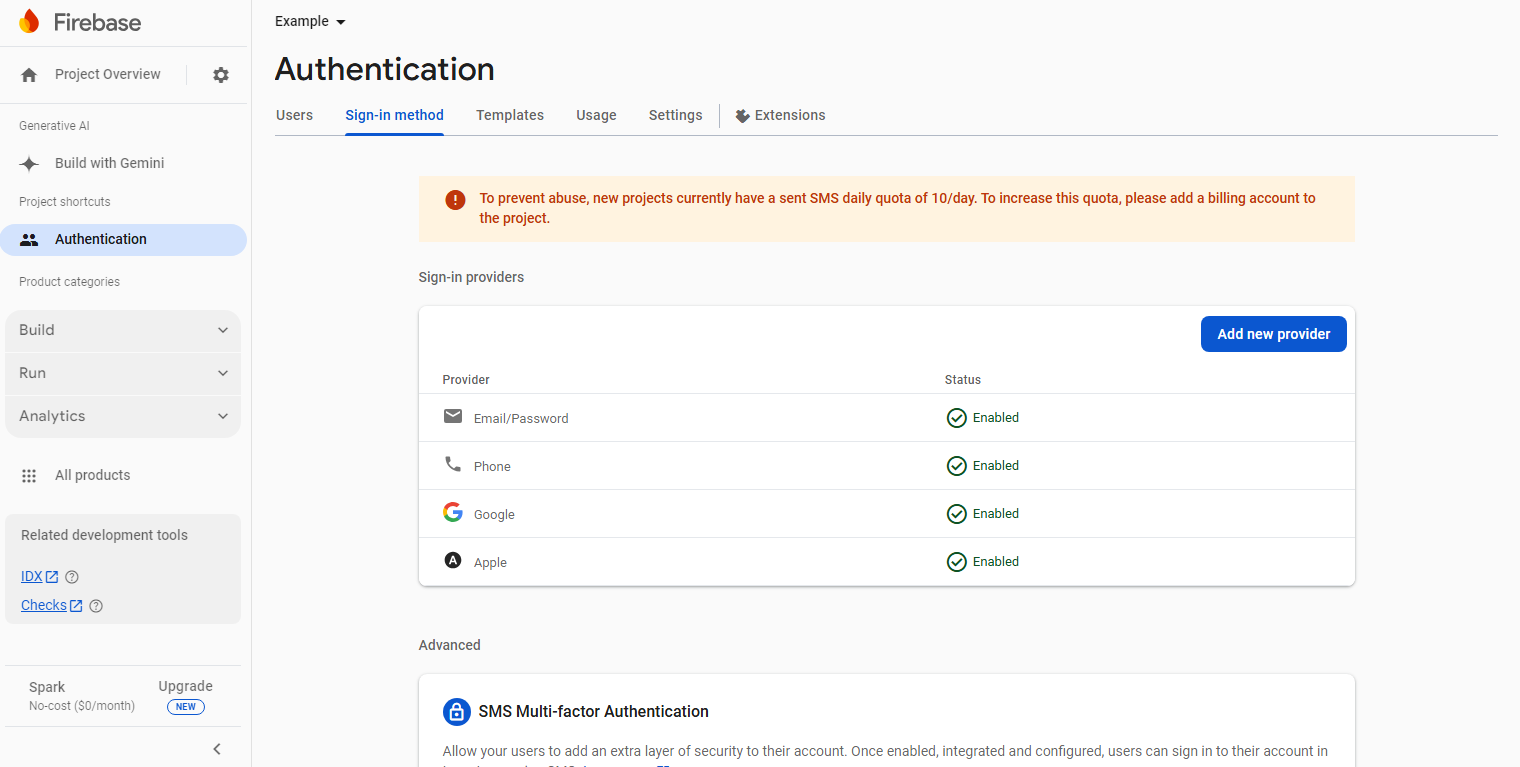Click the help icon beside Checks

point(96,606)
